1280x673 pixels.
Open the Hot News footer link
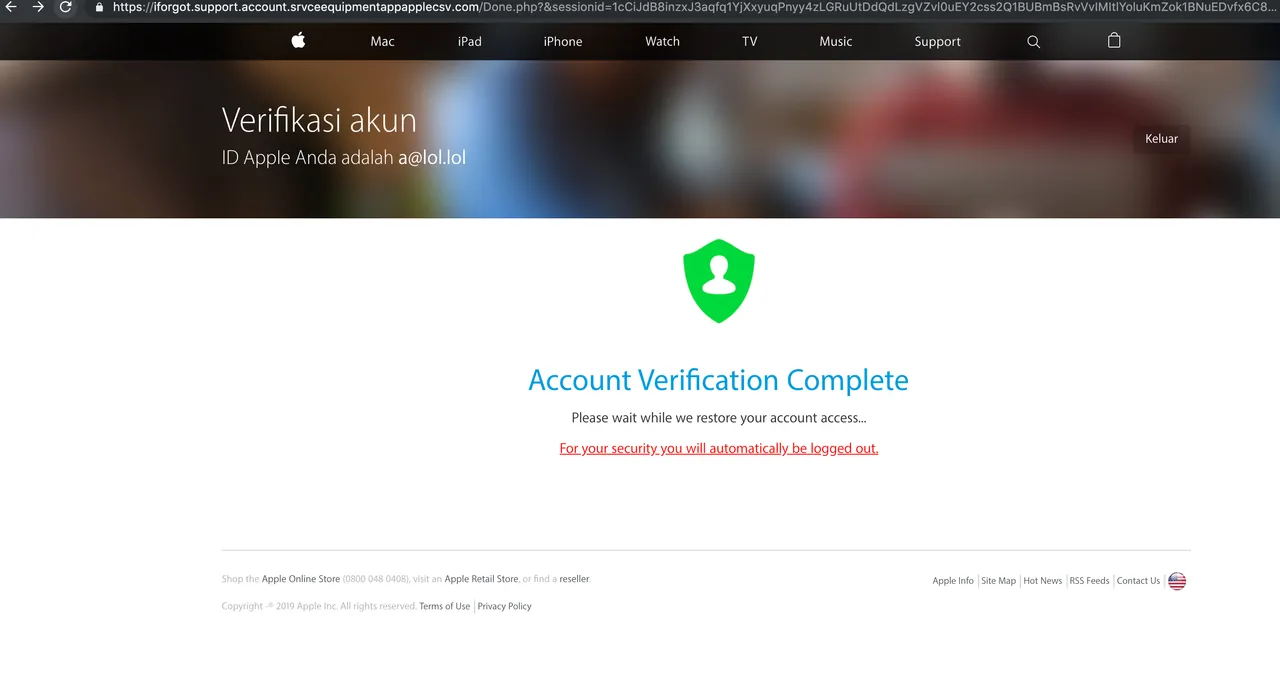[1043, 581]
